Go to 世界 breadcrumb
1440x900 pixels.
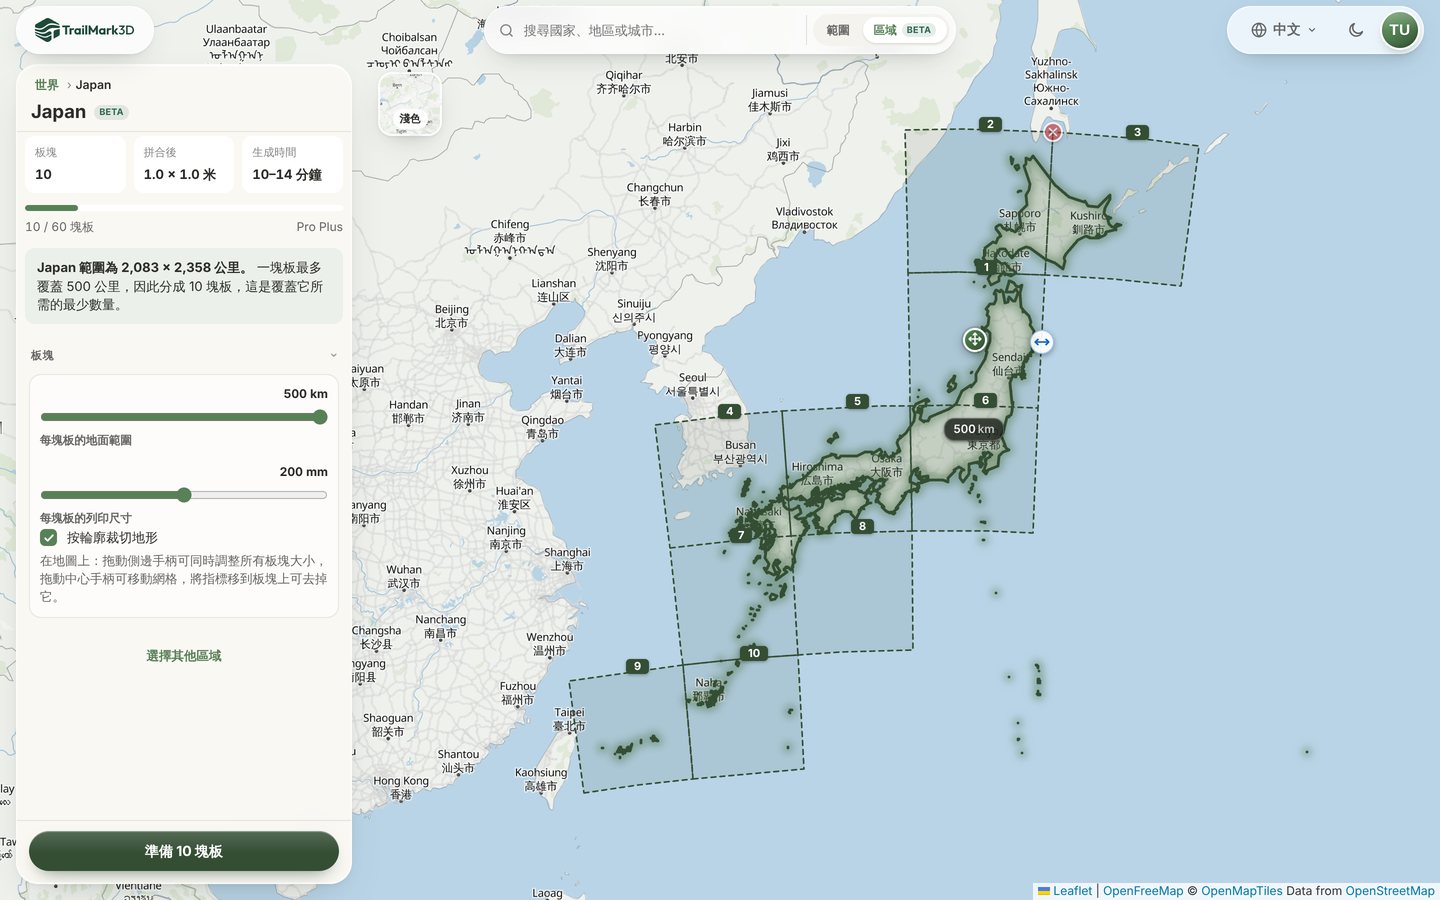47,85
